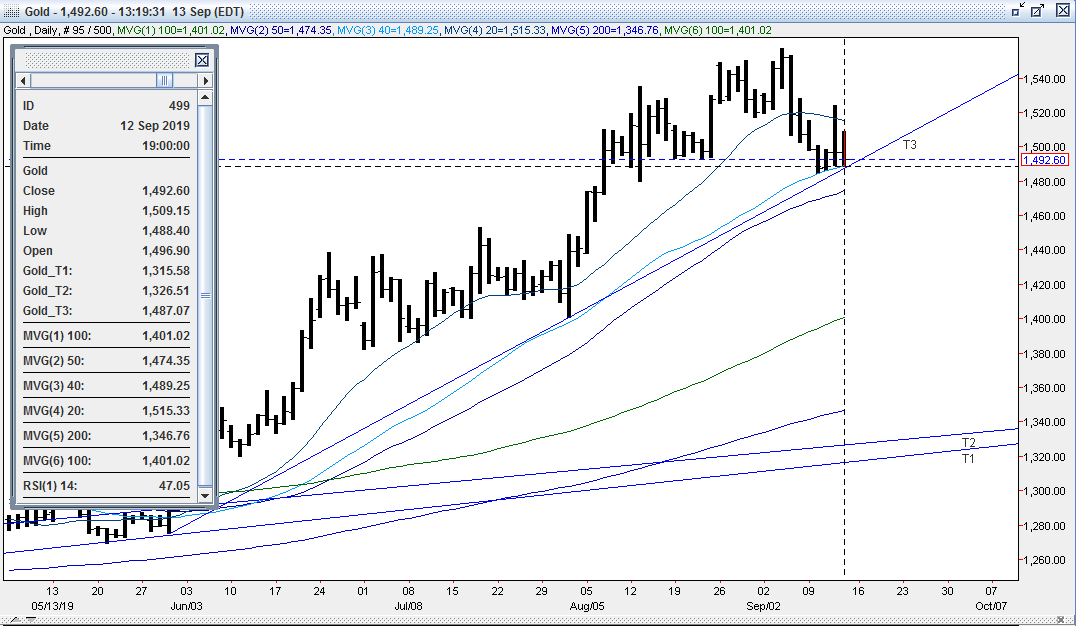
Task: Click the data panel's horizontal scrollbar thumb
Action: pyautogui.click(x=165, y=80)
